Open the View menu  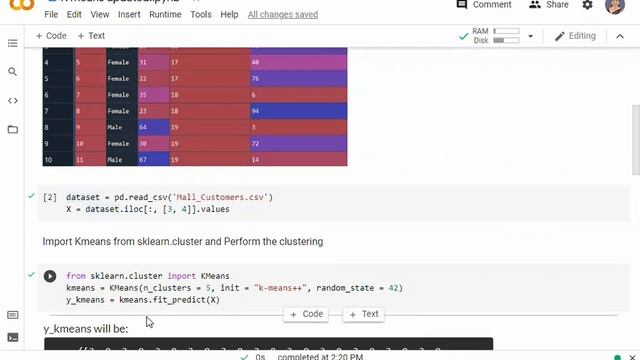100,15
